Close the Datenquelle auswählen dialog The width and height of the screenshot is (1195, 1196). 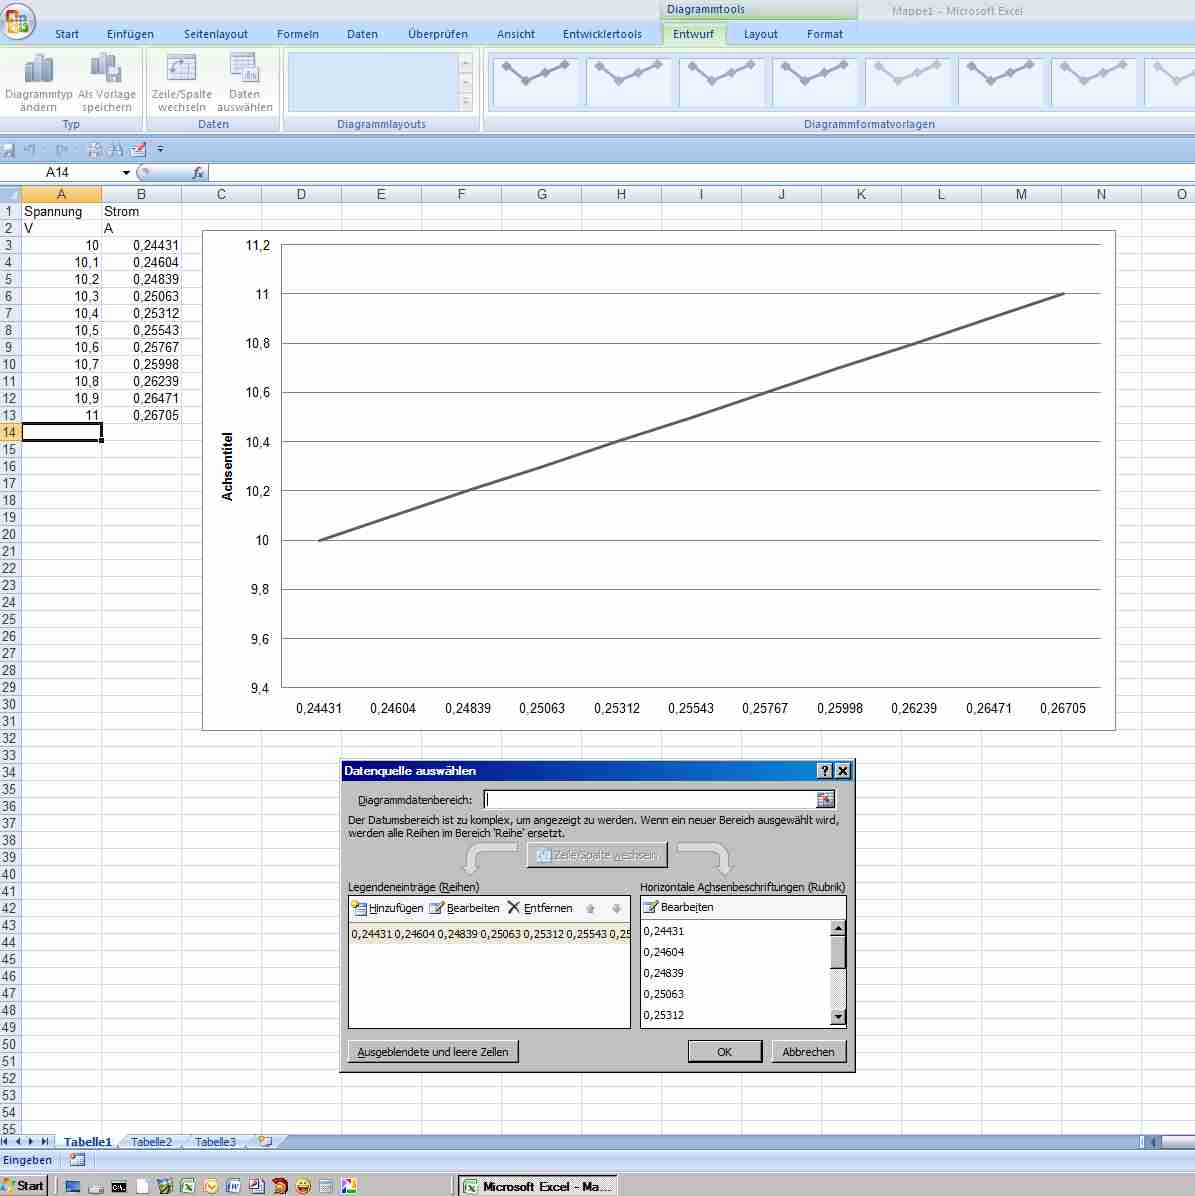[843, 770]
